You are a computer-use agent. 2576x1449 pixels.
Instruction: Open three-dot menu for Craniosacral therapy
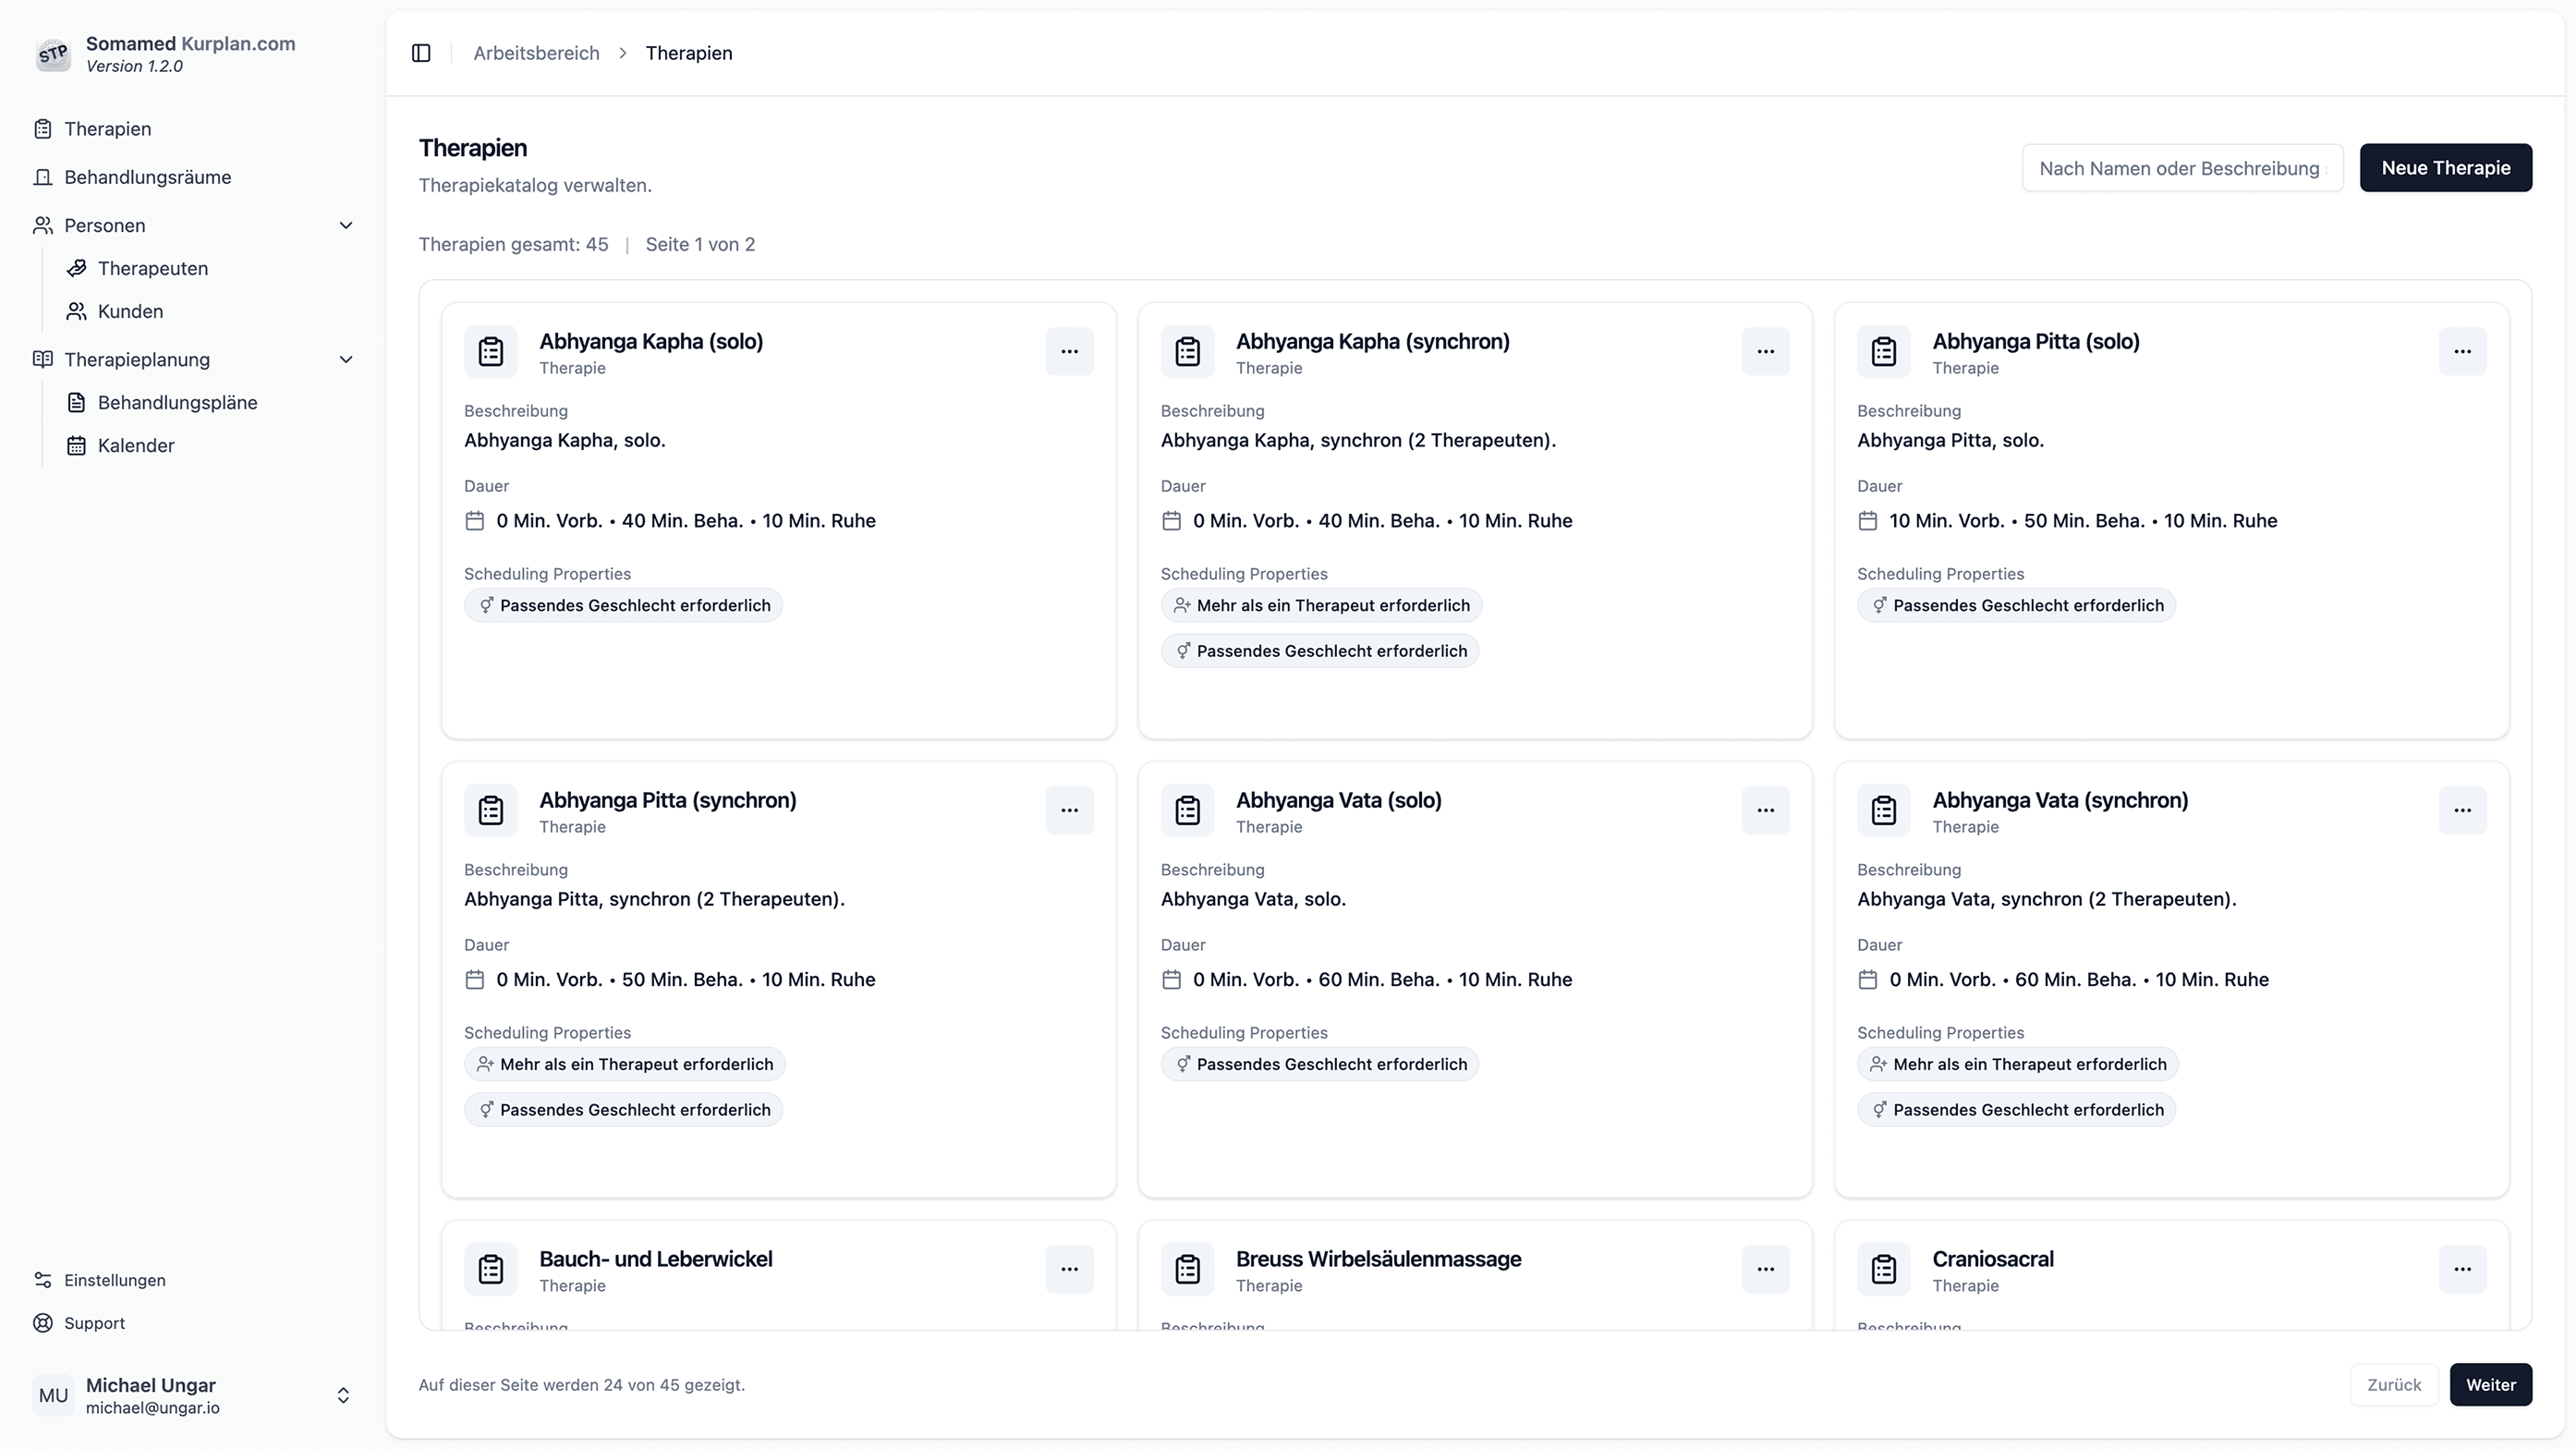pyautogui.click(x=2462, y=1269)
